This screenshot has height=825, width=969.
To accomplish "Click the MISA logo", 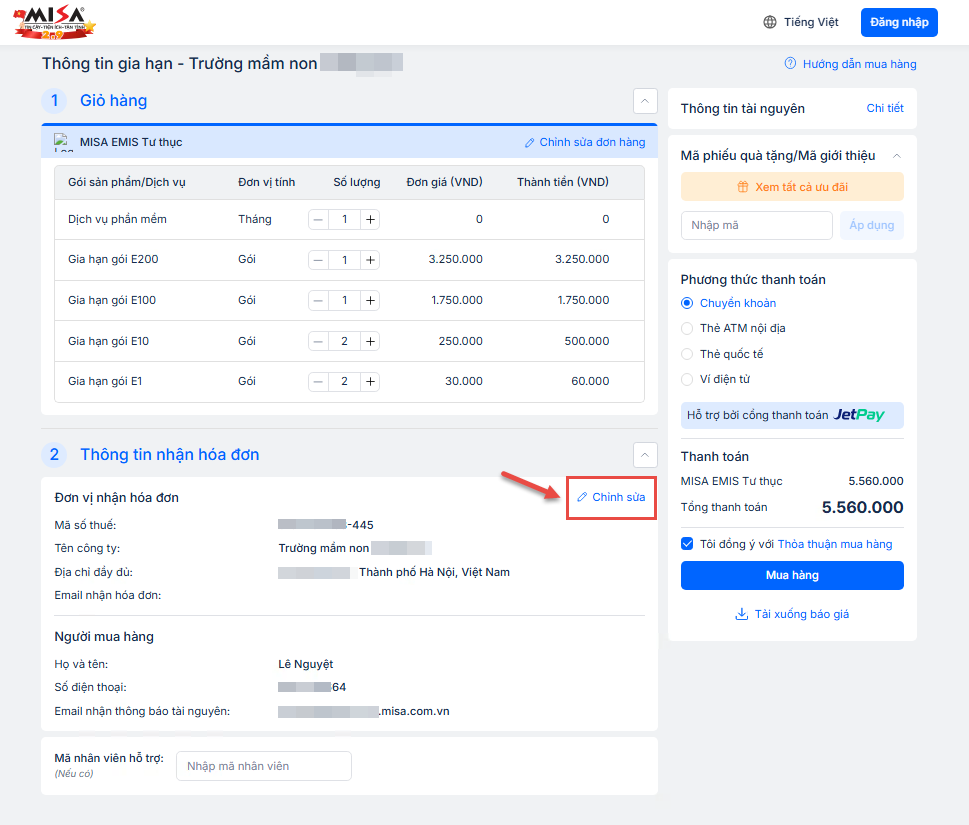I will point(54,23).
